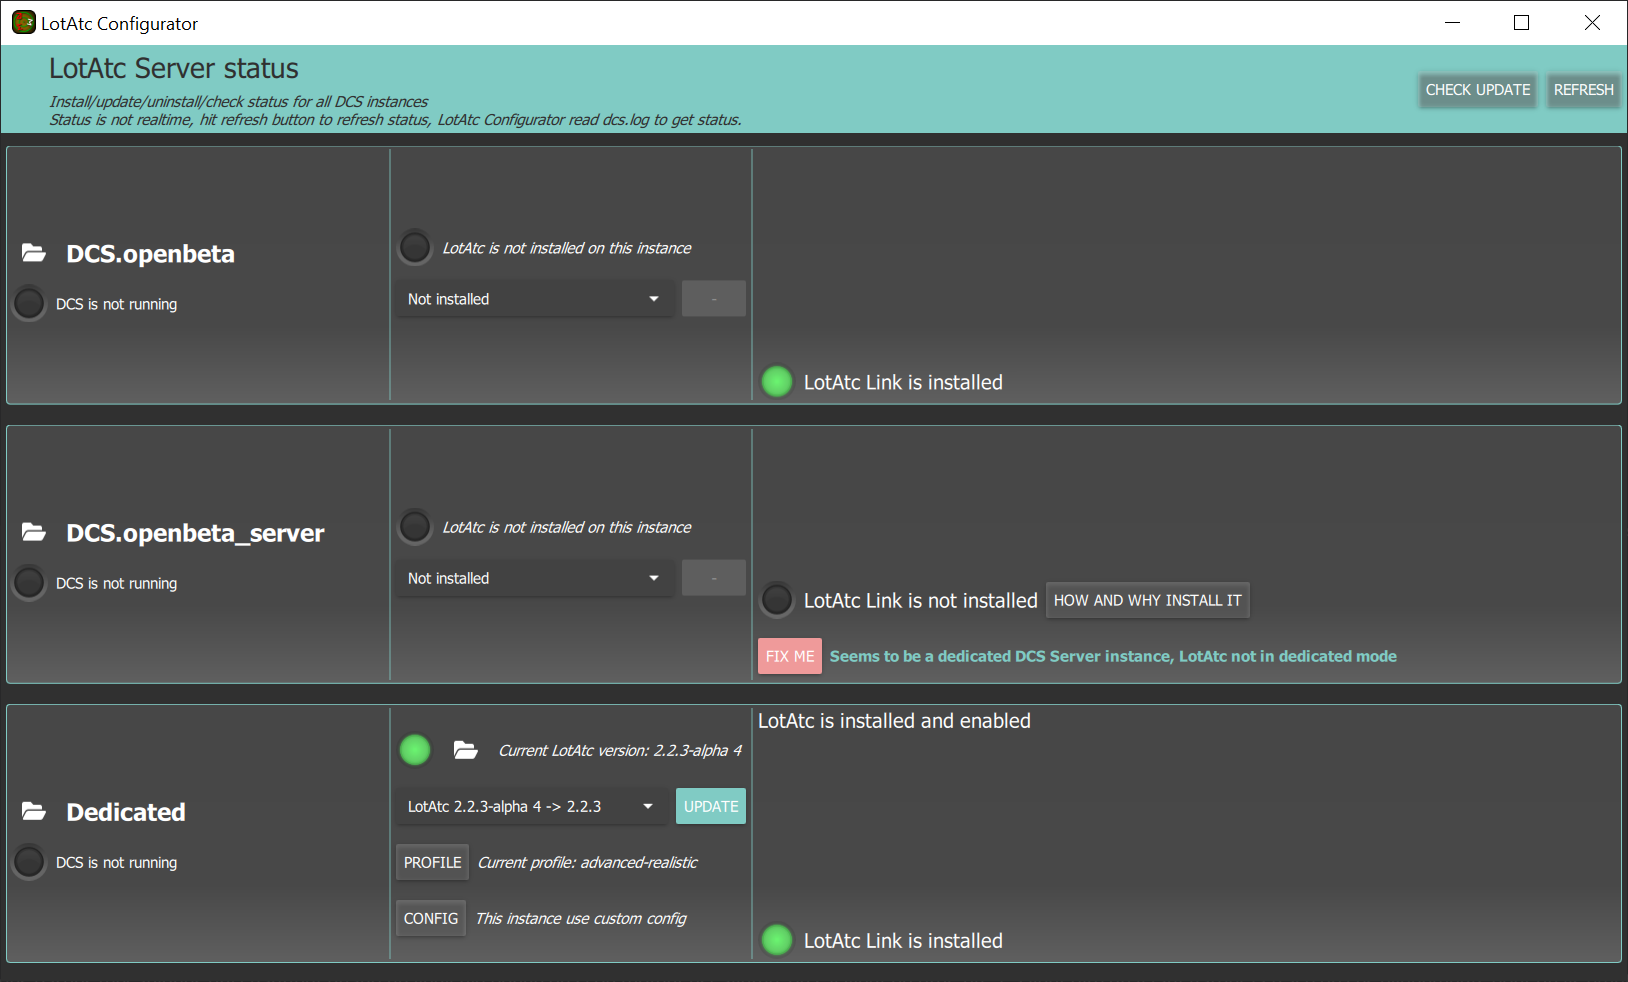Open the CONFIG button
This screenshot has width=1628, height=982.
pos(431,918)
